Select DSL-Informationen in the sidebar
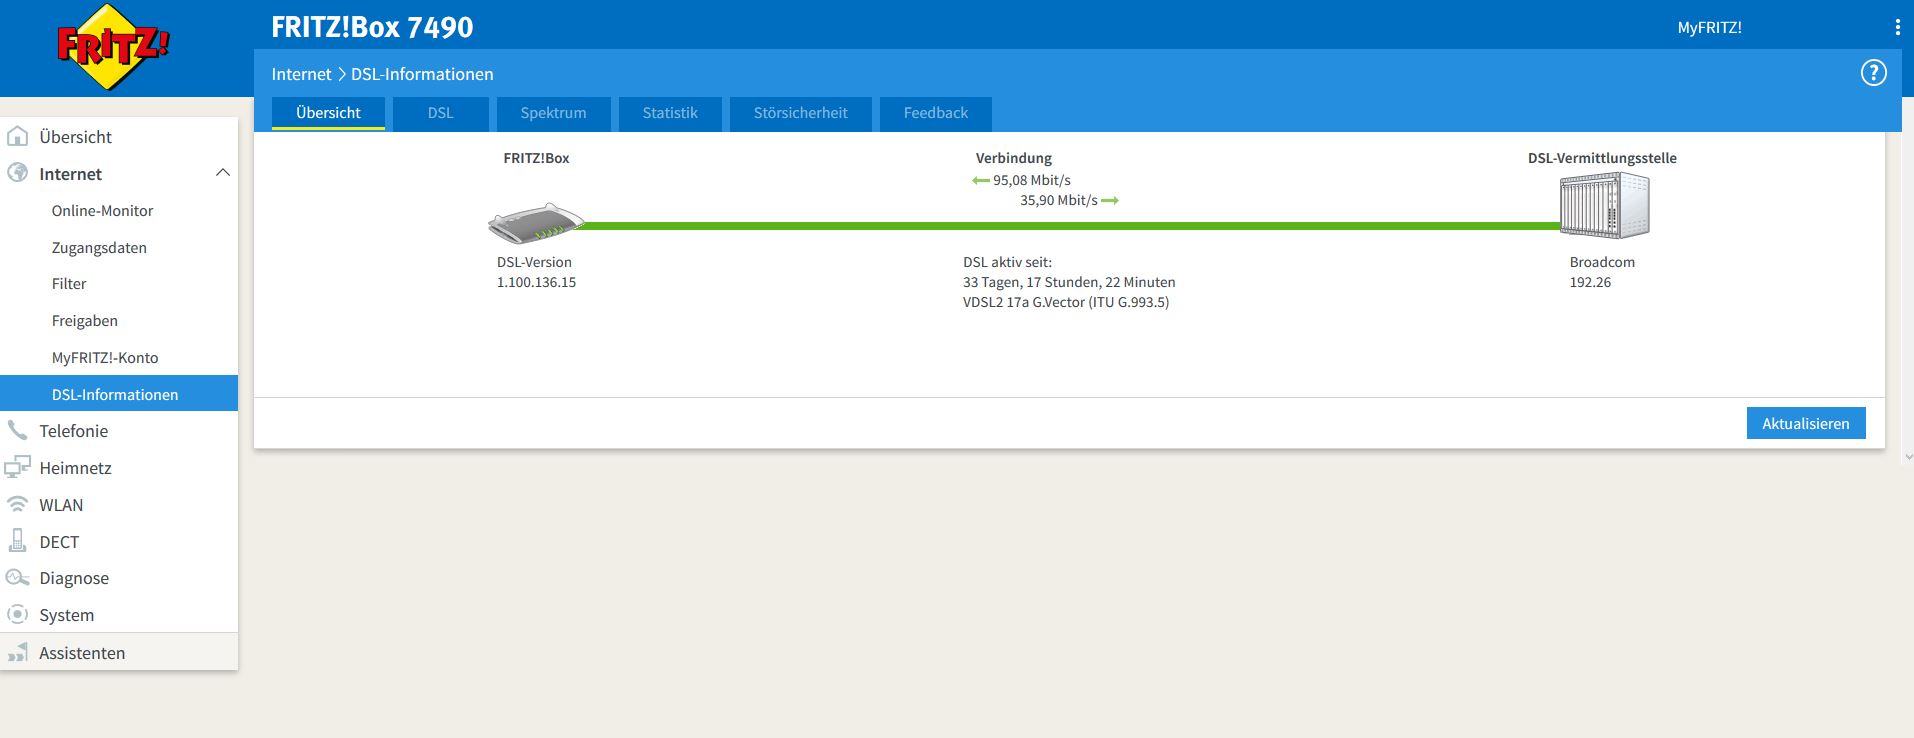Viewport: 1914px width, 738px height. click(x=119, y=394)
